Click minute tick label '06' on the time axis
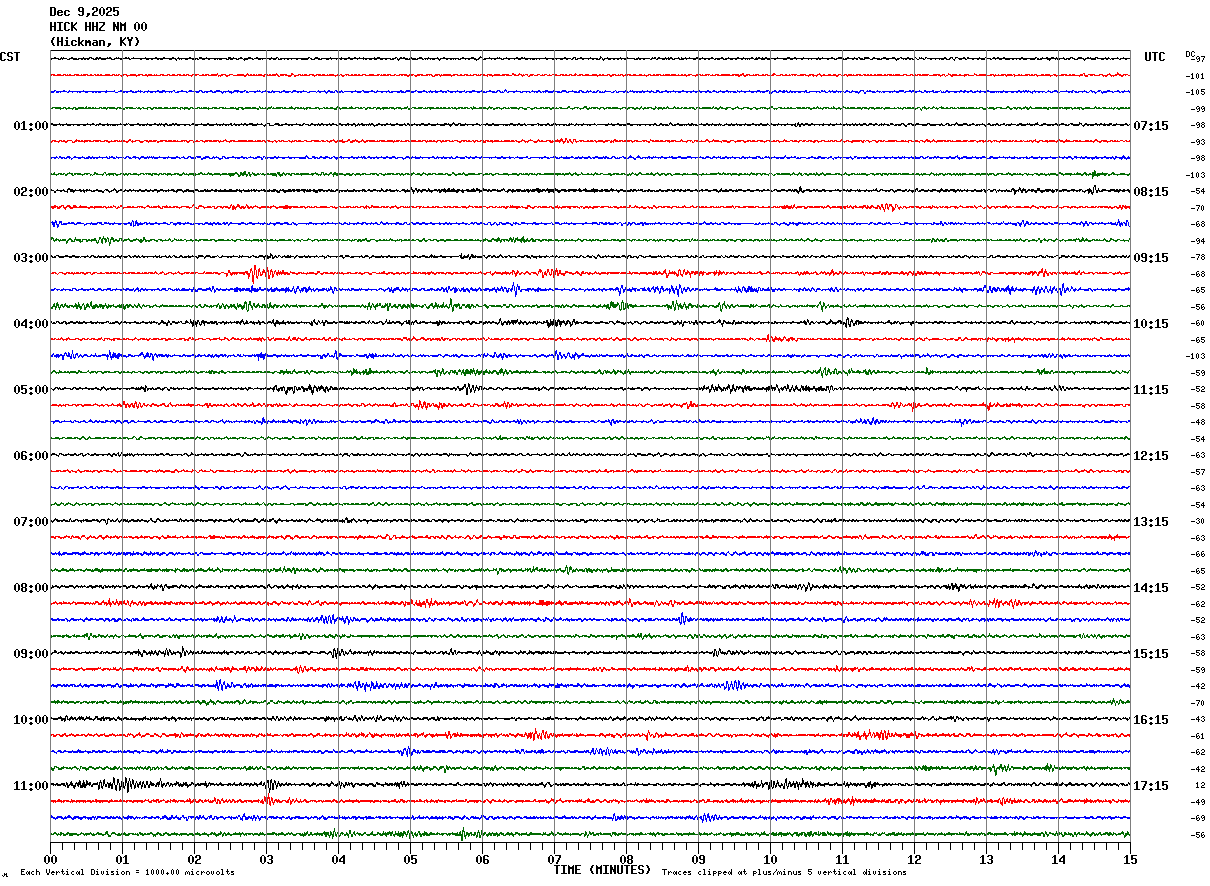Image resolution: width=1210 pixels, height=886 pixels. coord(482,859)
